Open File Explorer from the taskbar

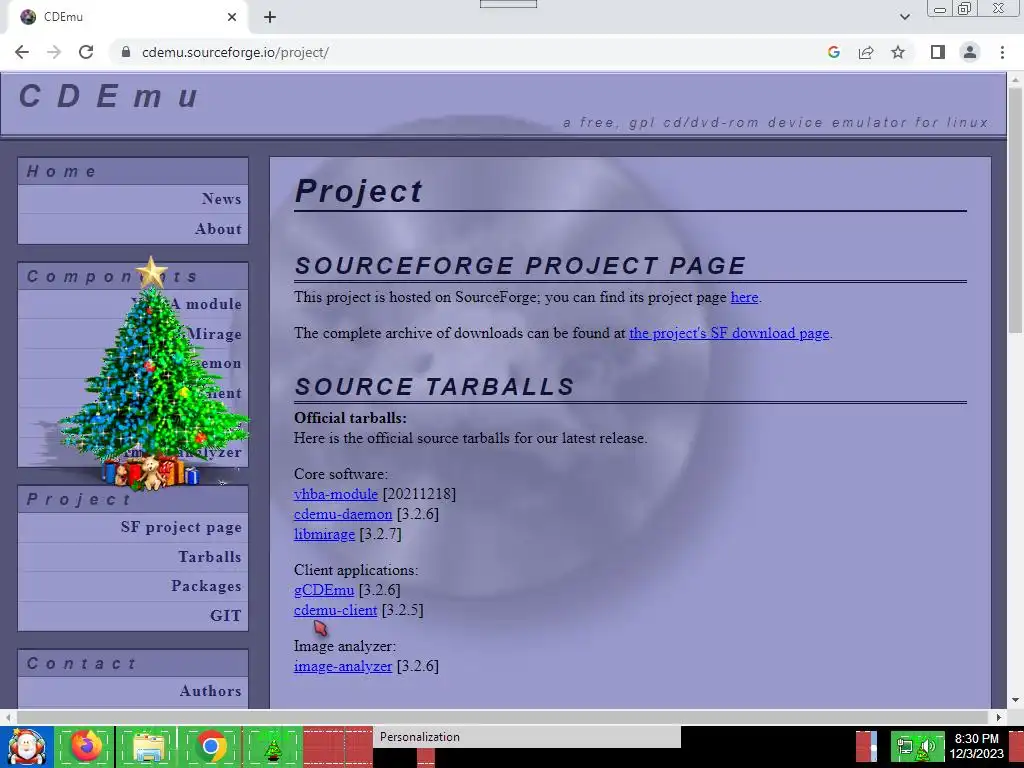148,746
